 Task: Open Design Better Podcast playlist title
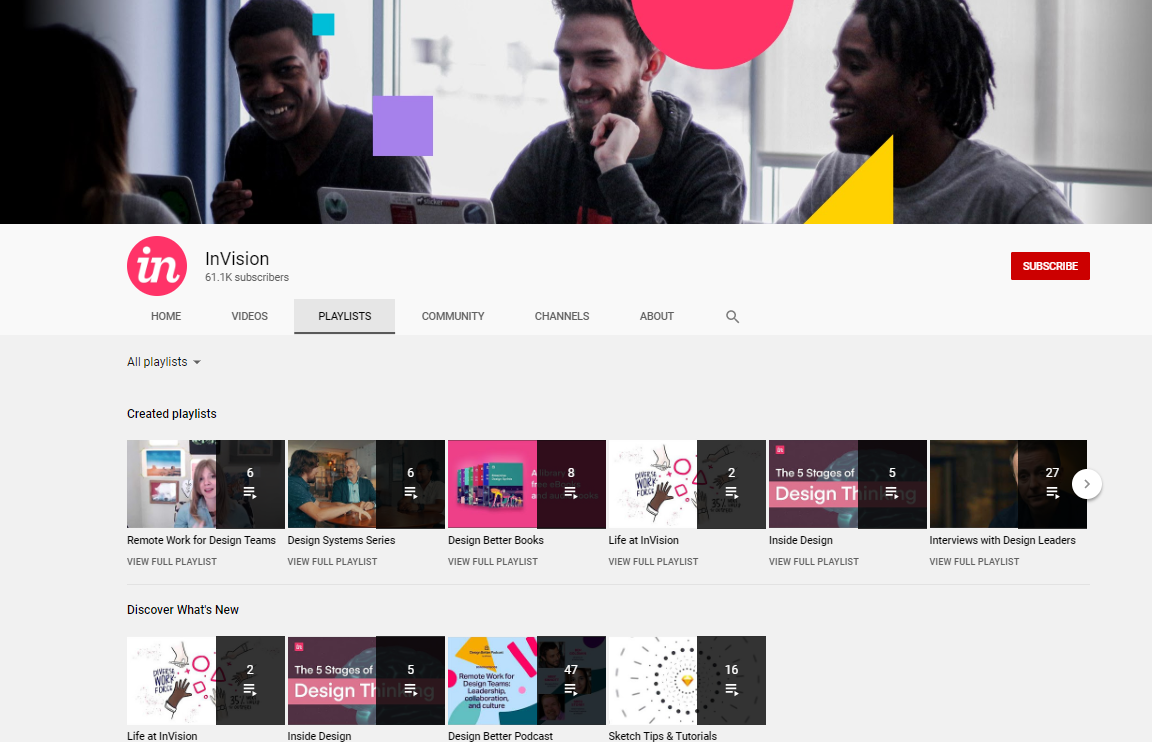(500, 735)
